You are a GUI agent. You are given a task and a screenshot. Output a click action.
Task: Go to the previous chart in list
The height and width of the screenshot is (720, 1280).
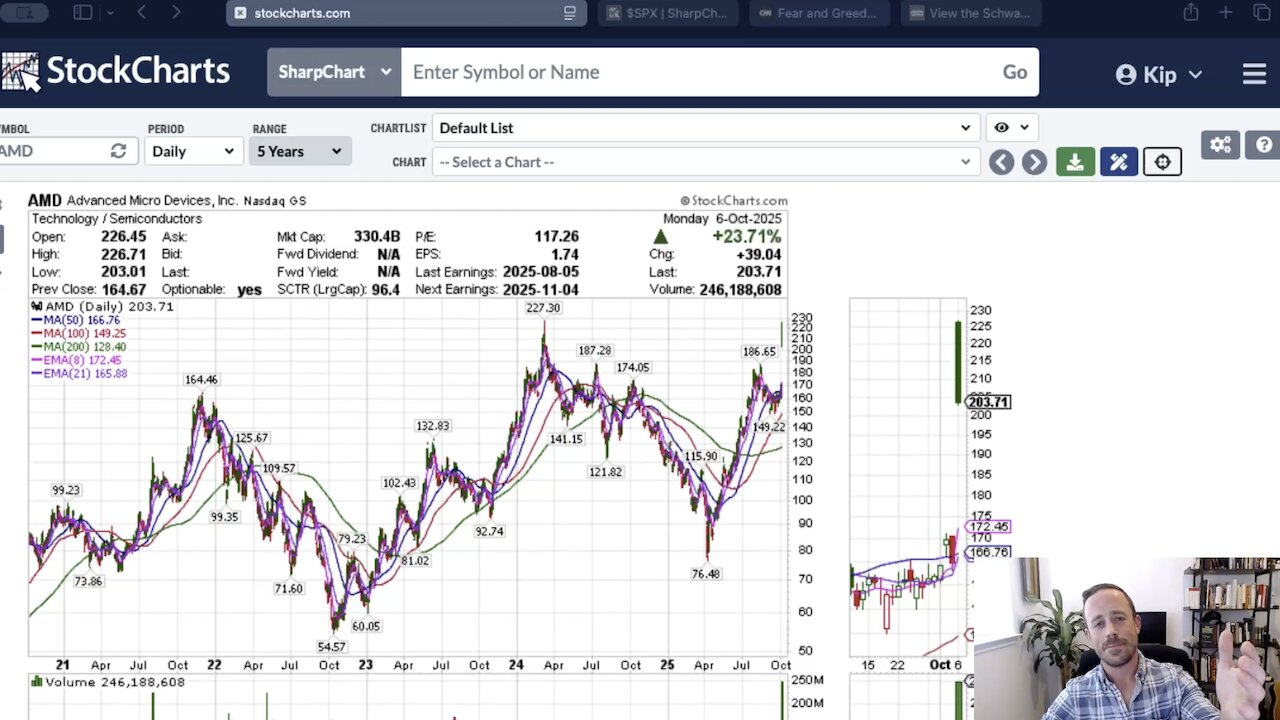click(1001, 162)
